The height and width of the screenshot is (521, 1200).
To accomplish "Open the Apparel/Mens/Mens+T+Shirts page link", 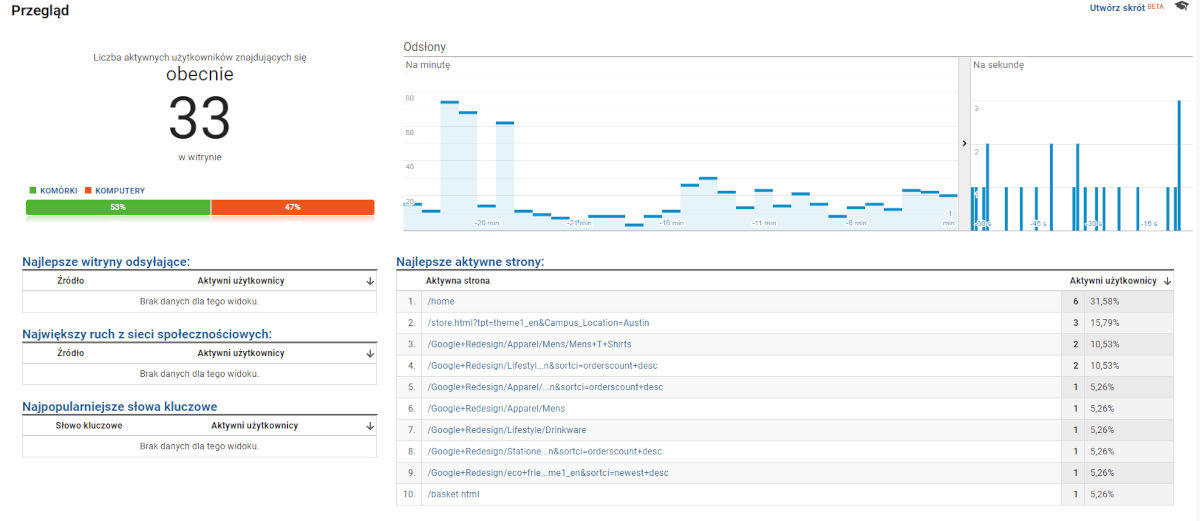I will (x=529, y=344).
